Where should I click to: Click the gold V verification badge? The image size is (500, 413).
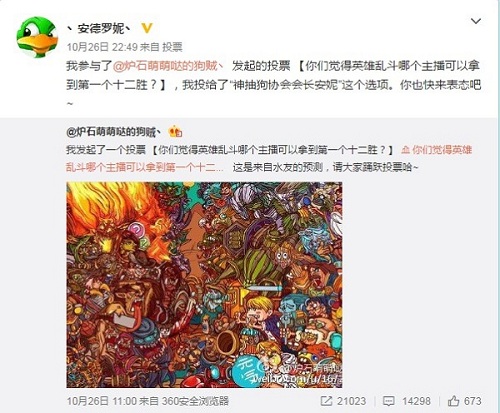click(147, 29)
